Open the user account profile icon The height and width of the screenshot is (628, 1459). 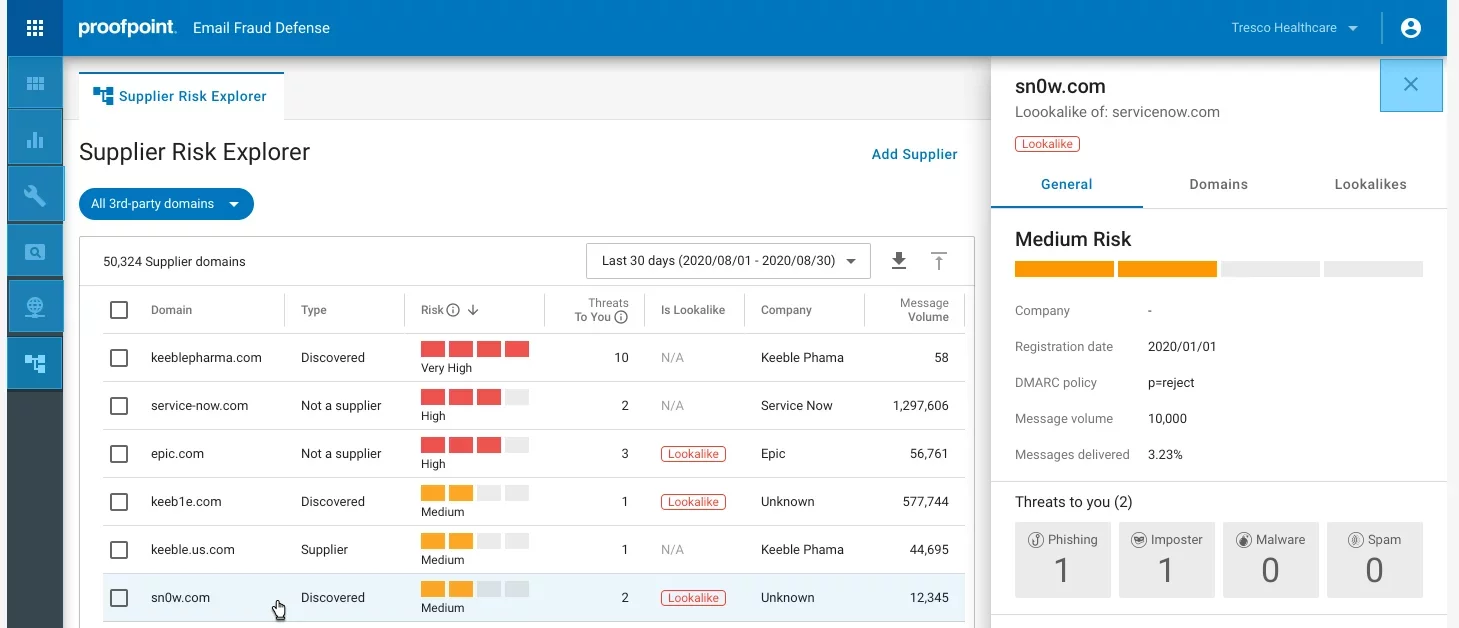tap(1410, 27)
